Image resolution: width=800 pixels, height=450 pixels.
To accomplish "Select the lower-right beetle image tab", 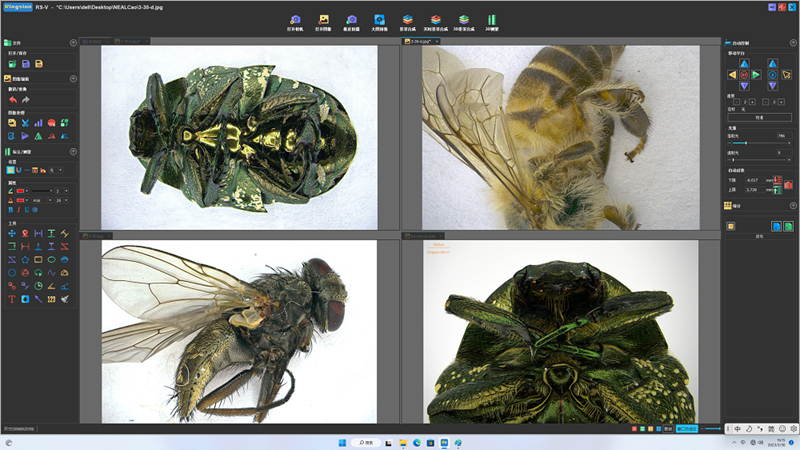I will click(423, 236).
